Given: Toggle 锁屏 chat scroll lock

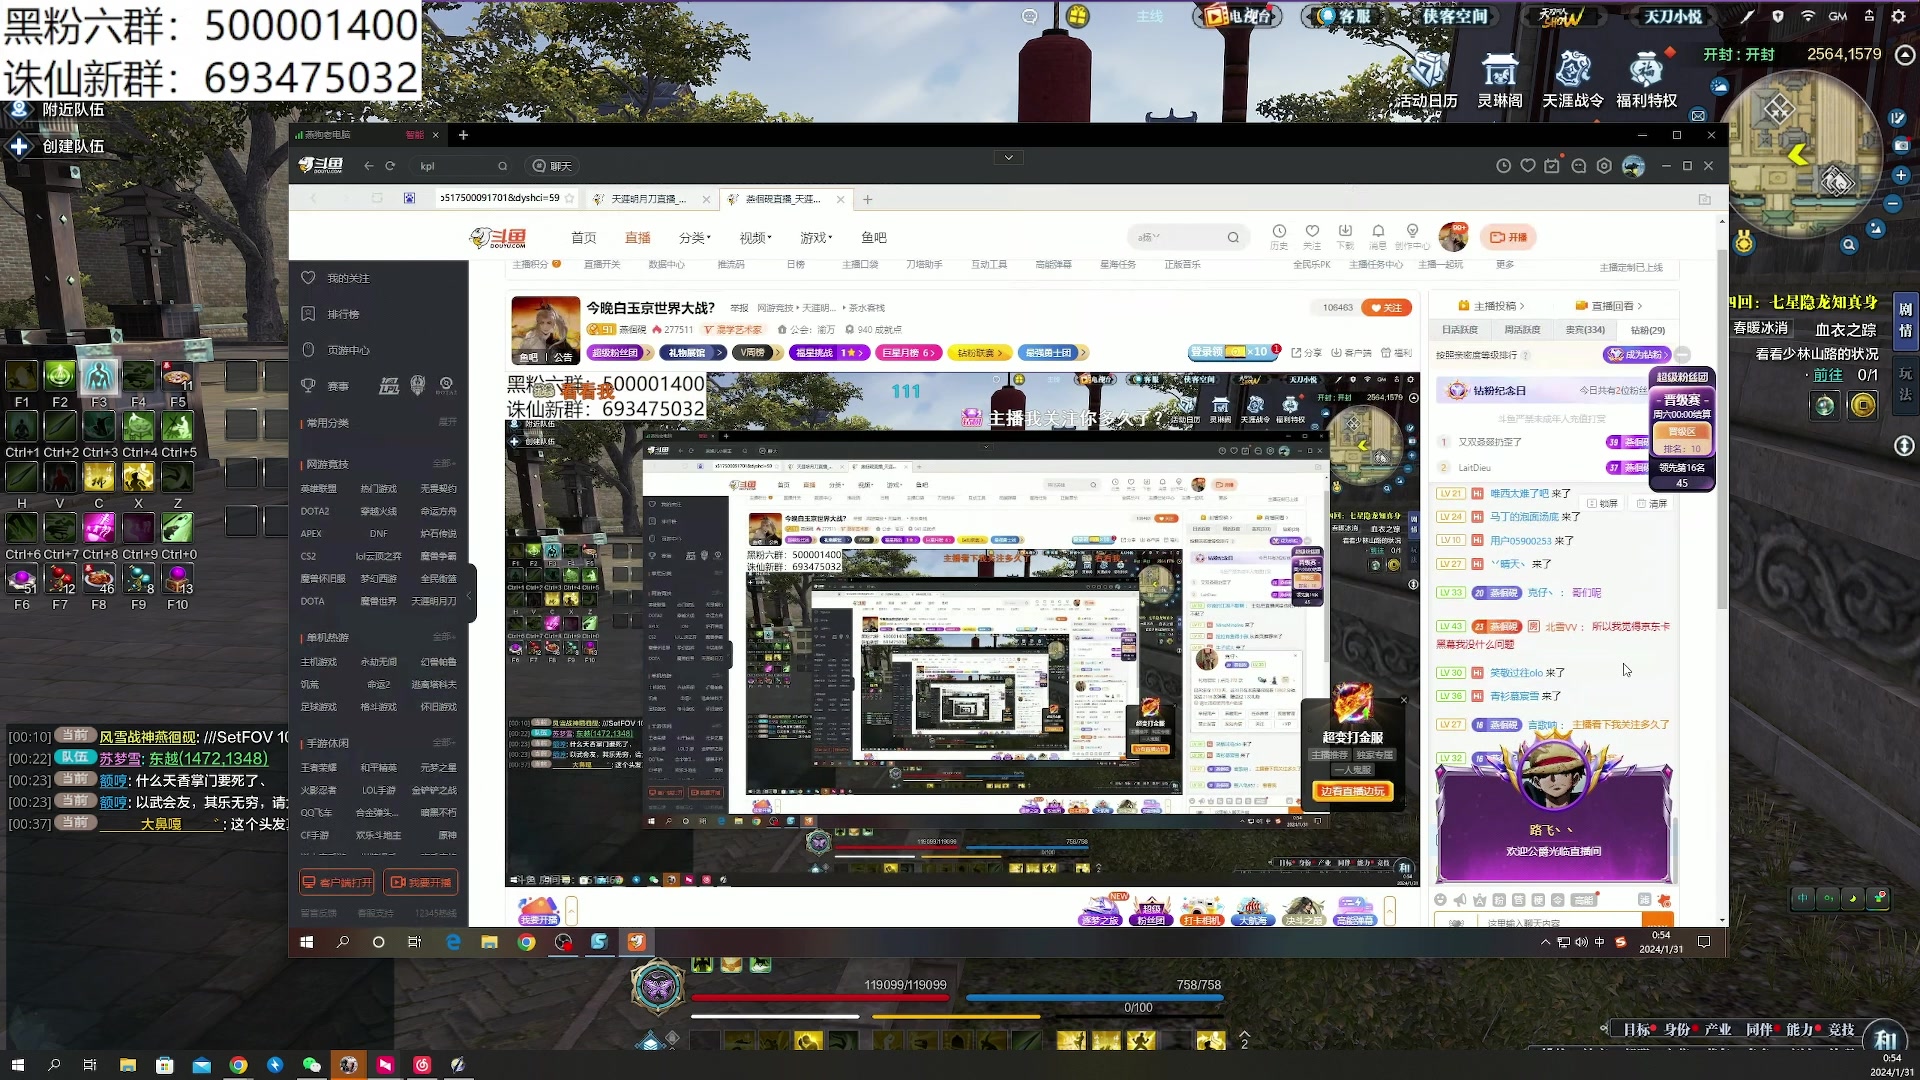Looking at the screenshot, I should pos(1602,503).
